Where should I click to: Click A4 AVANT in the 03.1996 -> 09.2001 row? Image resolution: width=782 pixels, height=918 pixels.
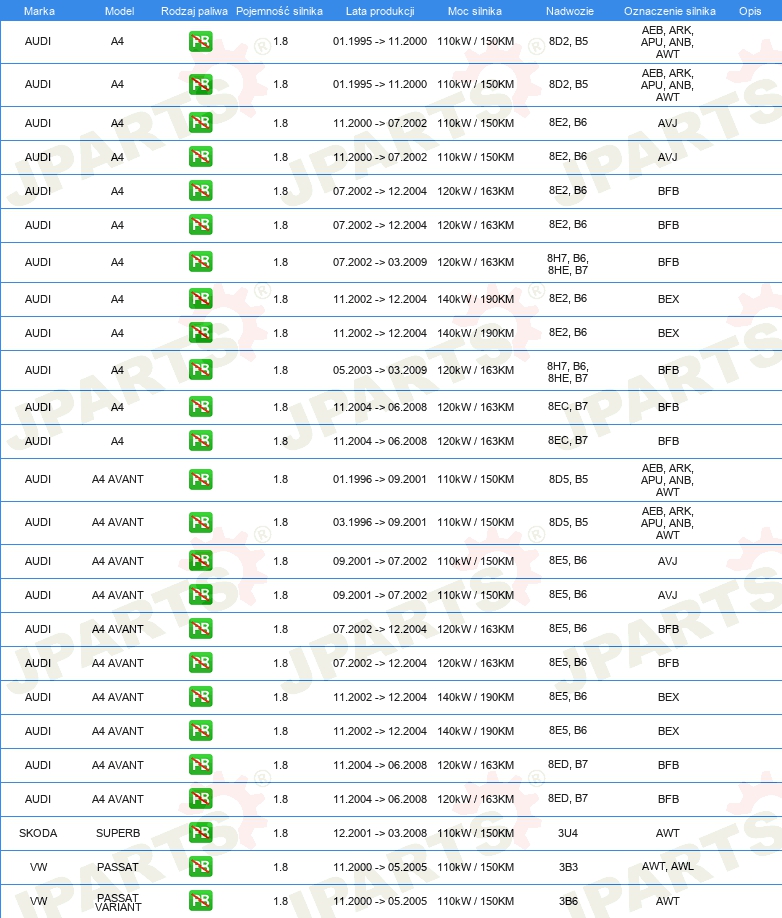point(118,522)
